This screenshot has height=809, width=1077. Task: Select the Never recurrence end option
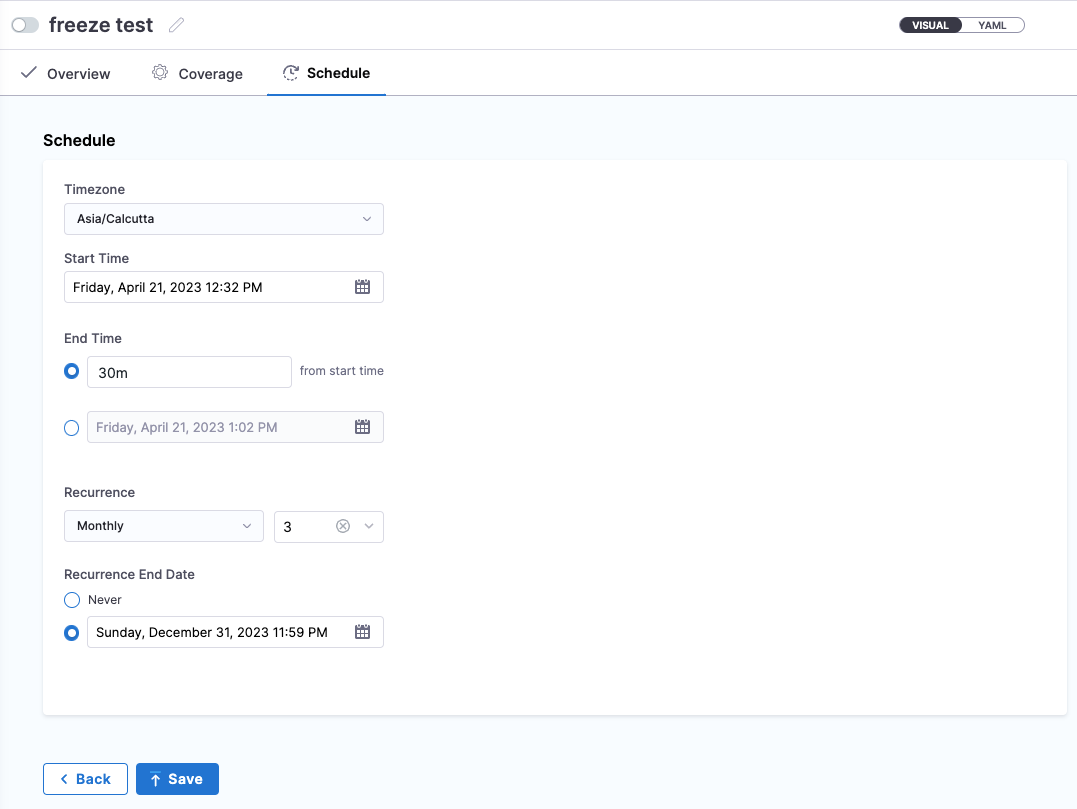tap(72, 600)
